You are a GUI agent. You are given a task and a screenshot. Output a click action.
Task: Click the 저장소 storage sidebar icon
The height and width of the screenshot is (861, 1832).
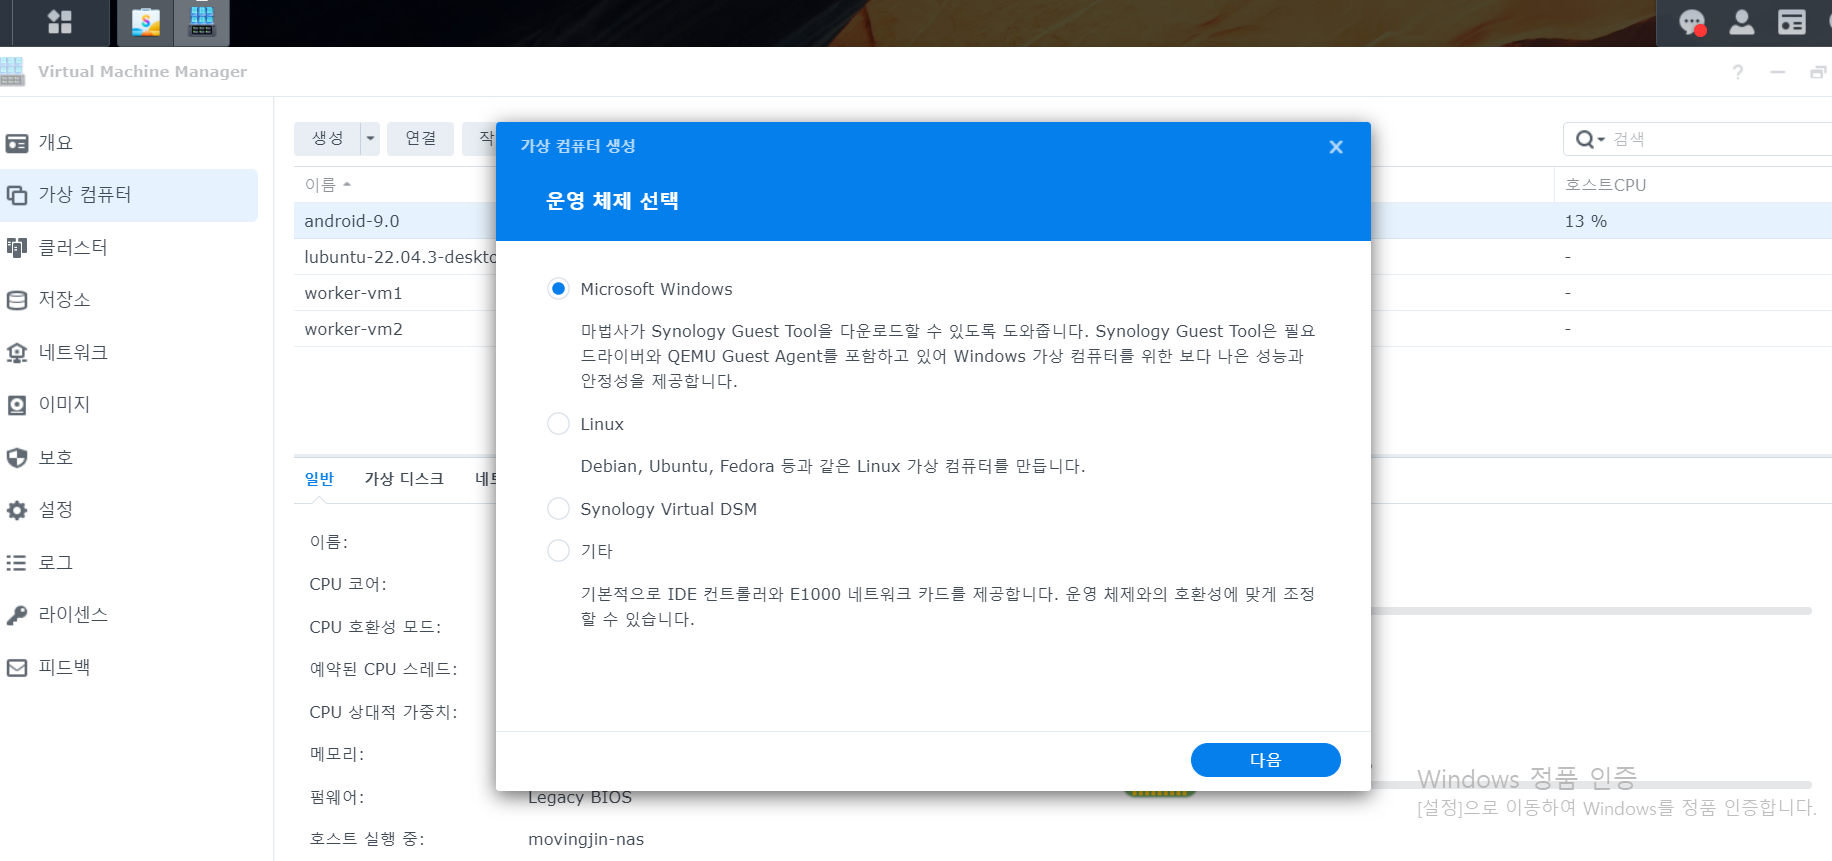pyautogui.click(x=17, y=300)
